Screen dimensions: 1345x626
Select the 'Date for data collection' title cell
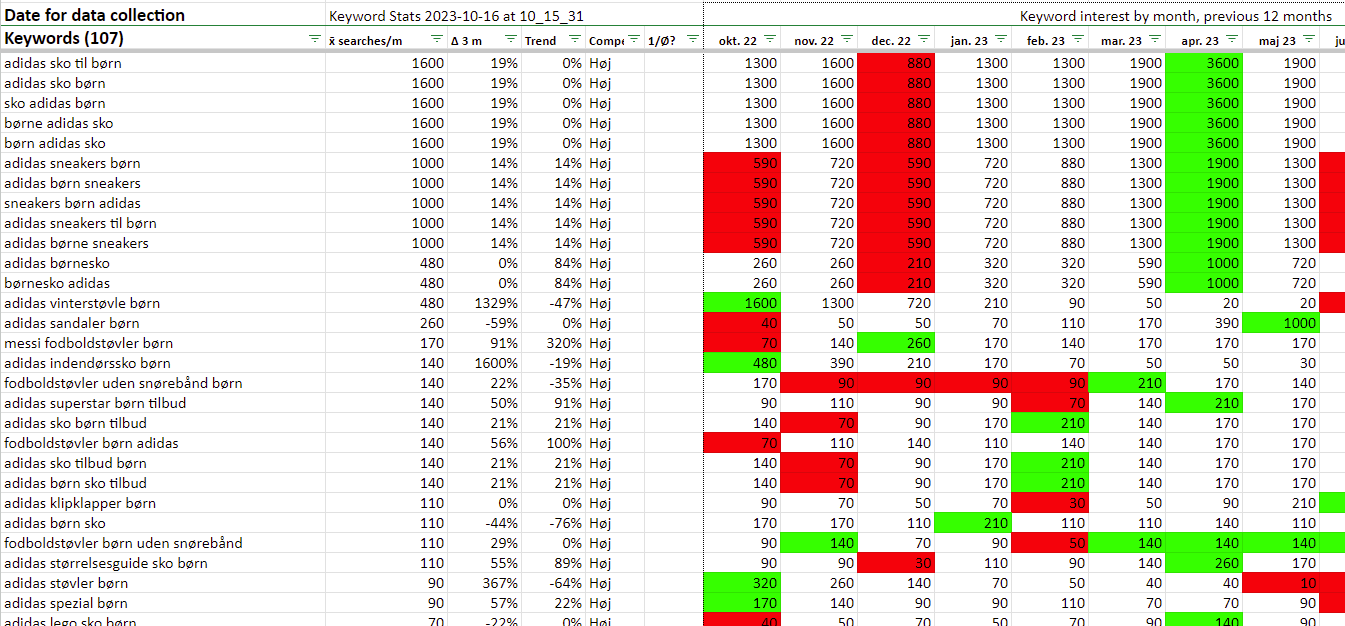95,15
